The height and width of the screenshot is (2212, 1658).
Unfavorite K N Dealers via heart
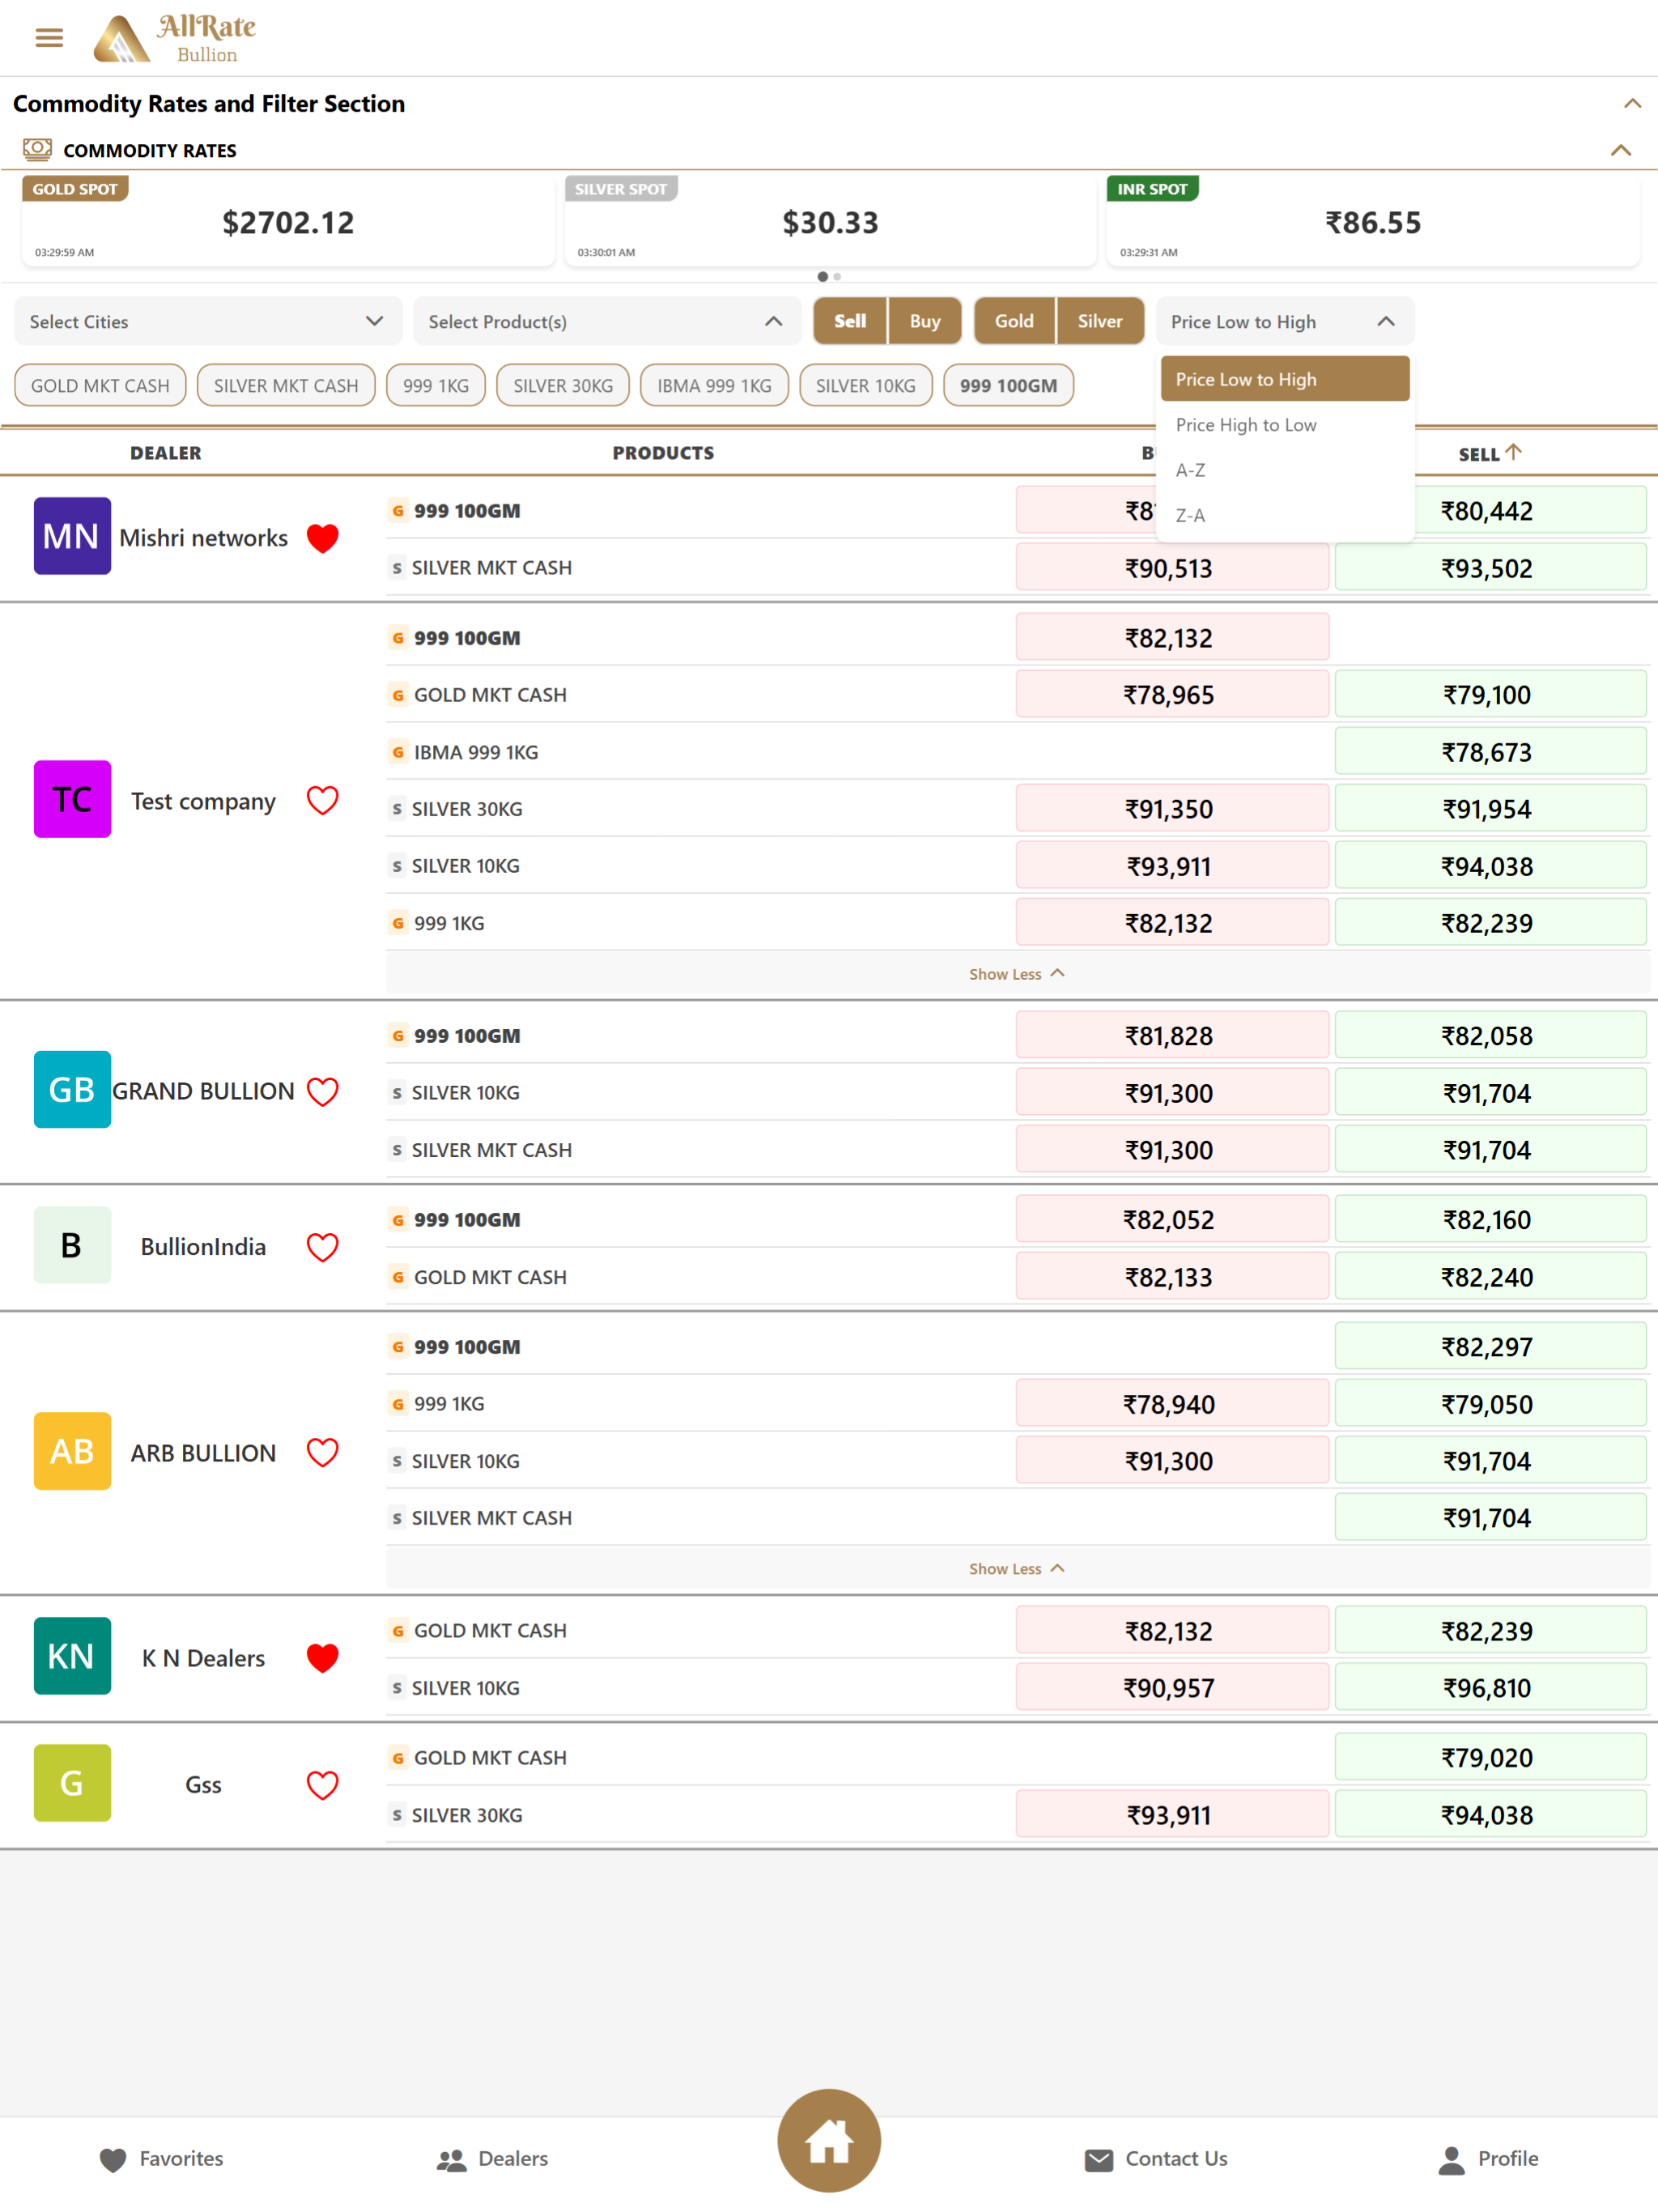(322, 1658)
